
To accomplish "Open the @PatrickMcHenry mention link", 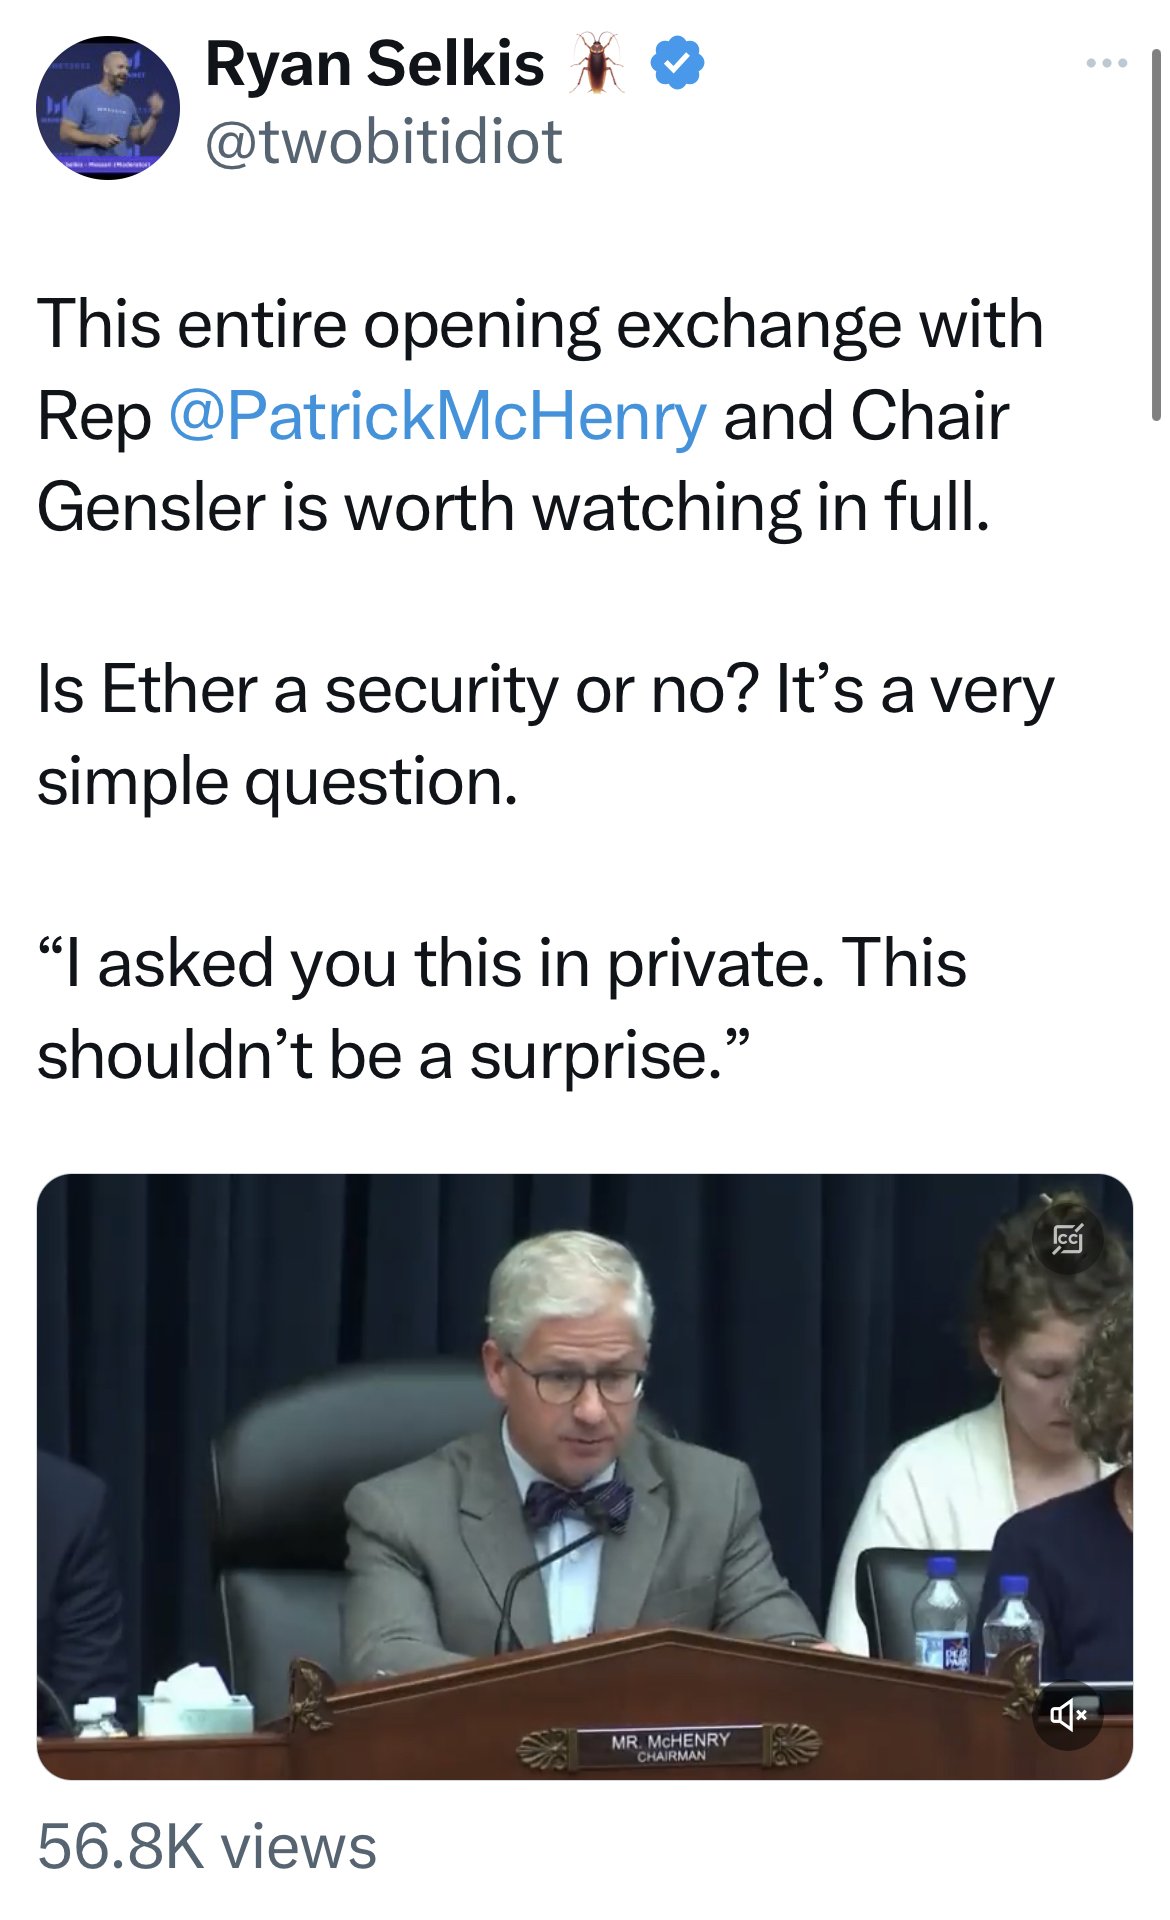I will pyautogui.click(x=438, y=416).
